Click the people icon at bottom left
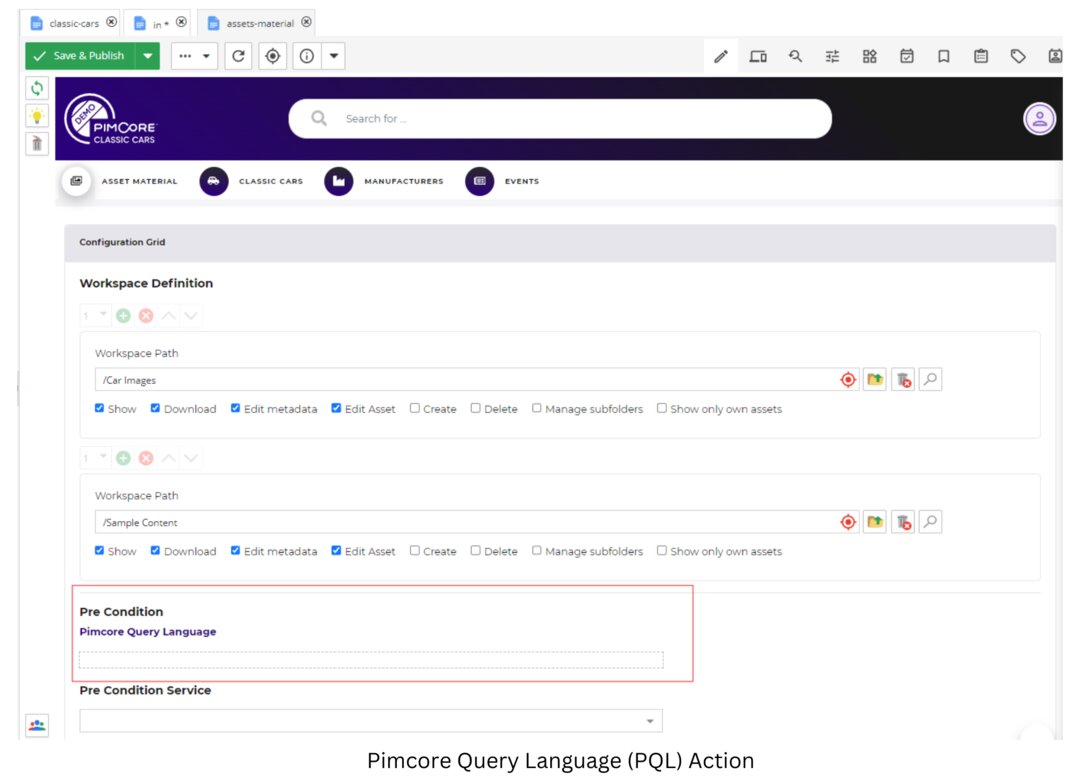 coord(37,725)
